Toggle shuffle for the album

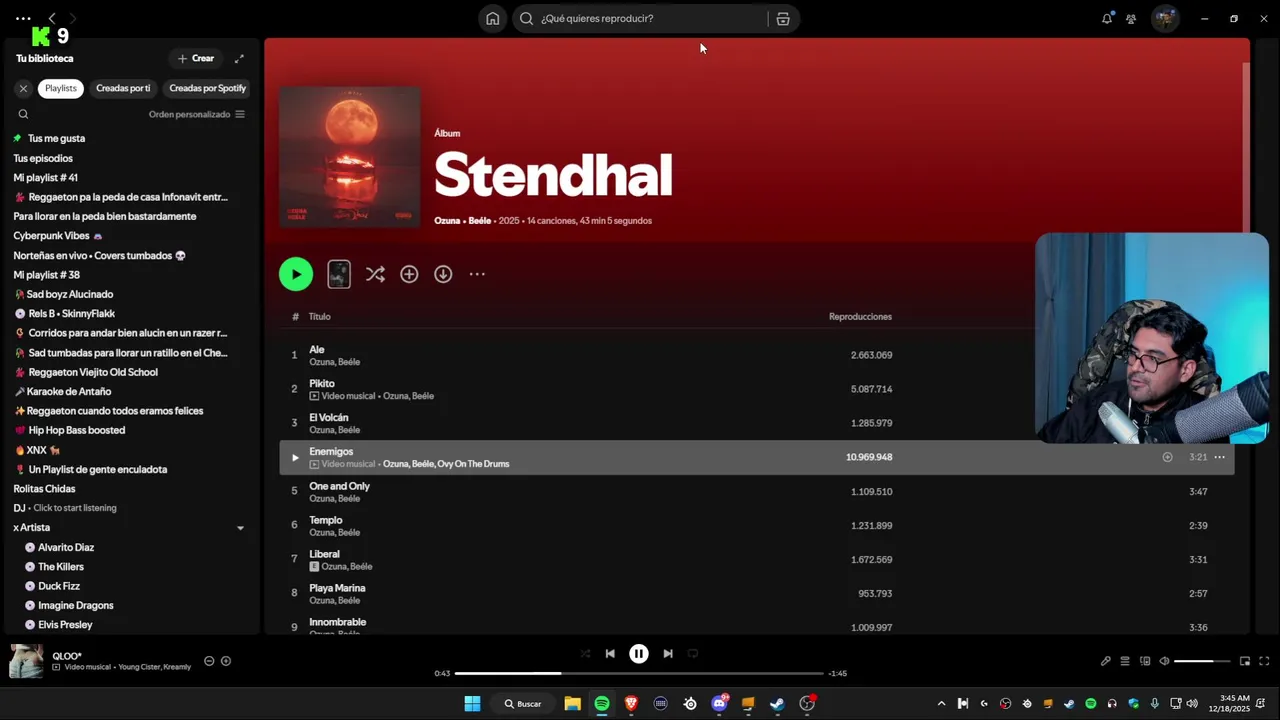375,274
